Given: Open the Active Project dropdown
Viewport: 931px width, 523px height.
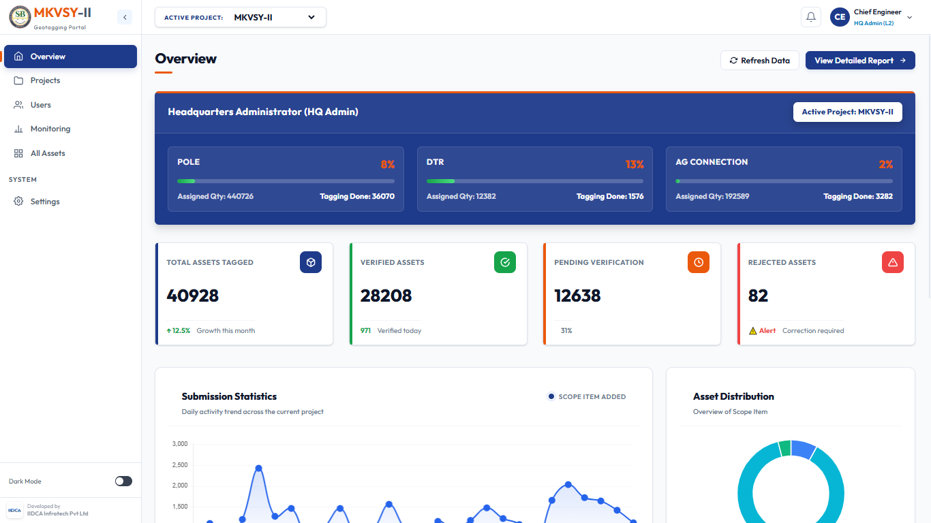Looking at the screenshot, I should tap(240, 17).
